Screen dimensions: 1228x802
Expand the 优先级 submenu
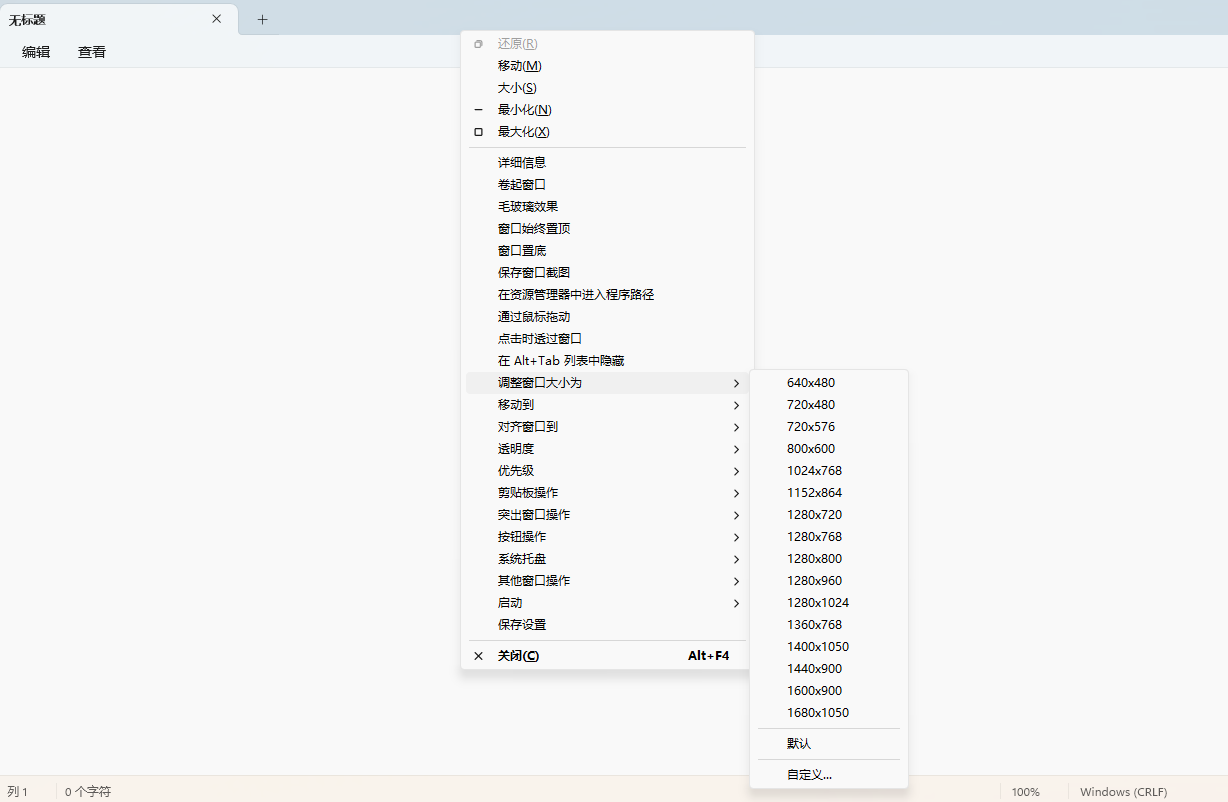[x=607, y=470]
